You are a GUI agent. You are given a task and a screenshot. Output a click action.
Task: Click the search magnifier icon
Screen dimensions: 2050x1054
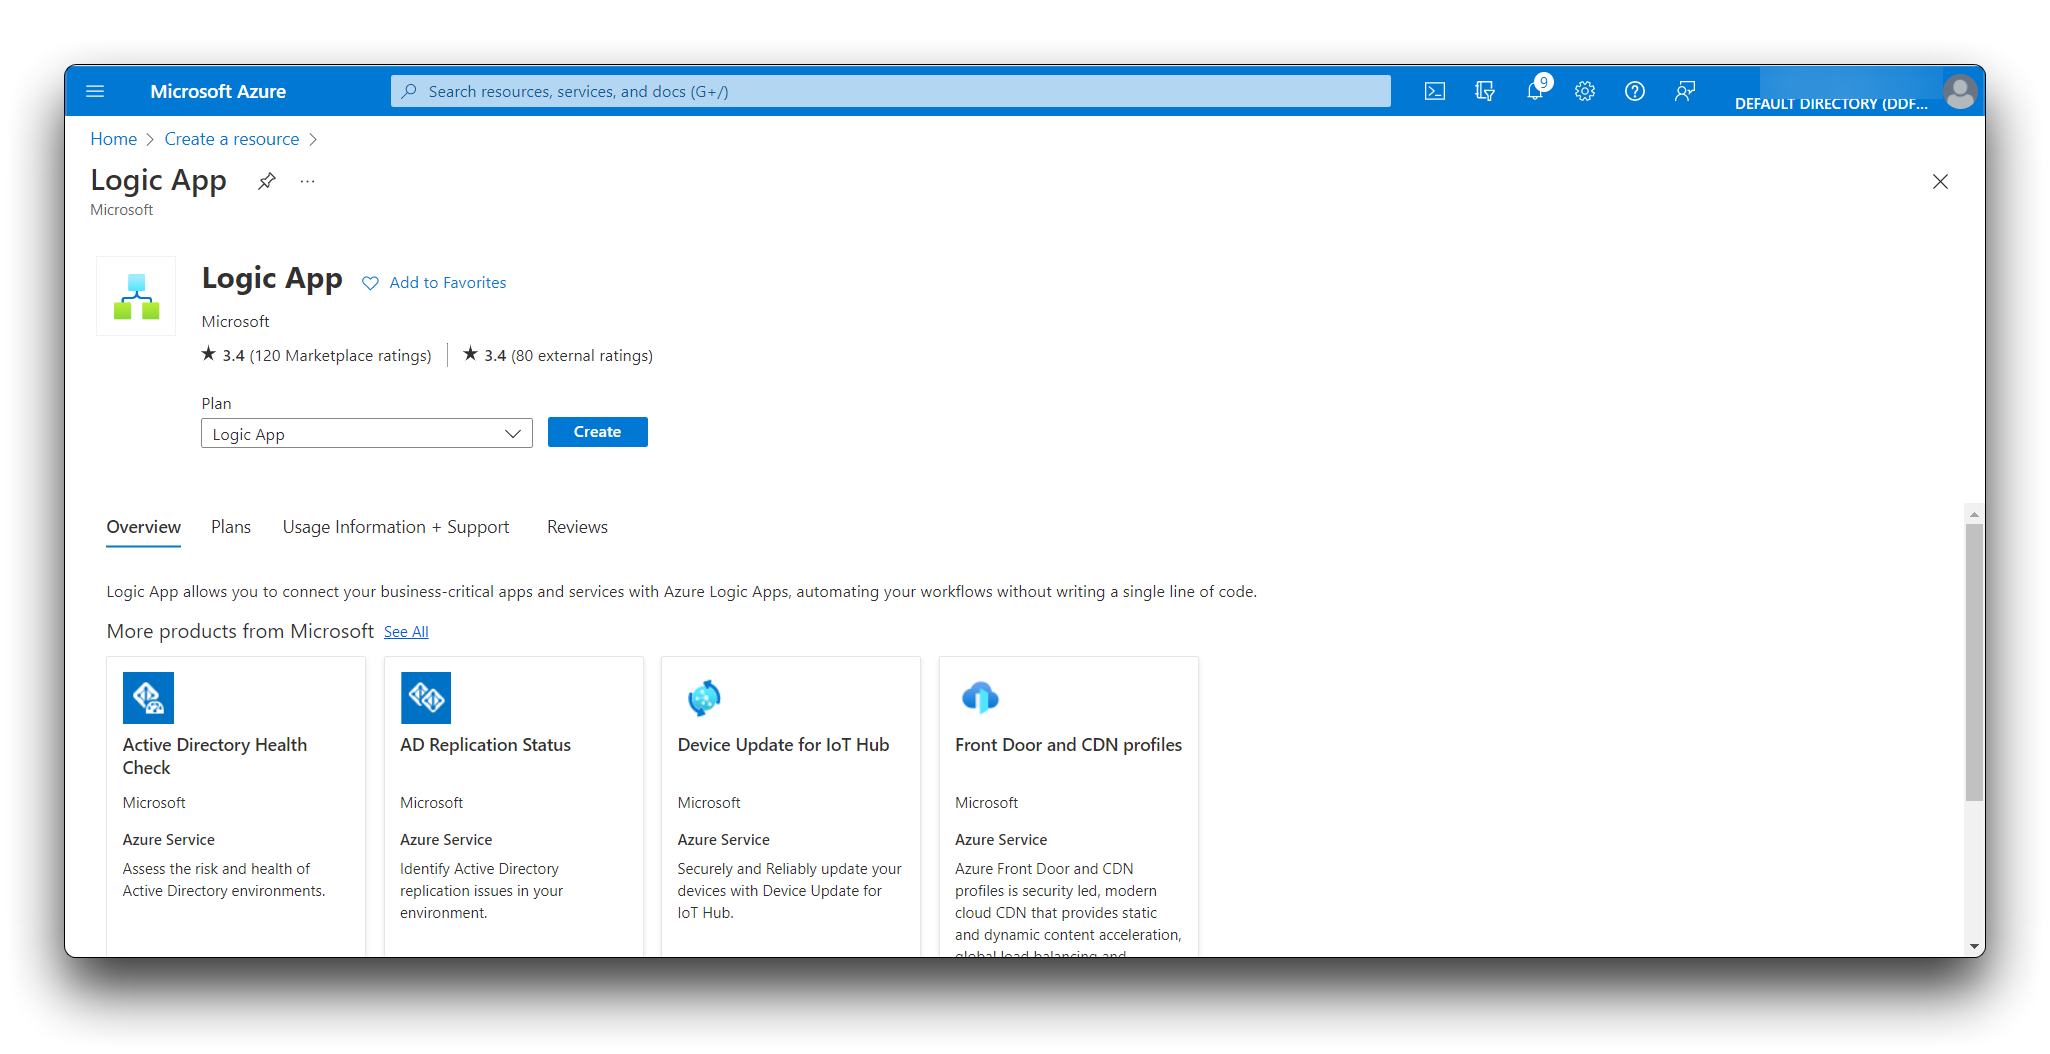pos(409,91)
